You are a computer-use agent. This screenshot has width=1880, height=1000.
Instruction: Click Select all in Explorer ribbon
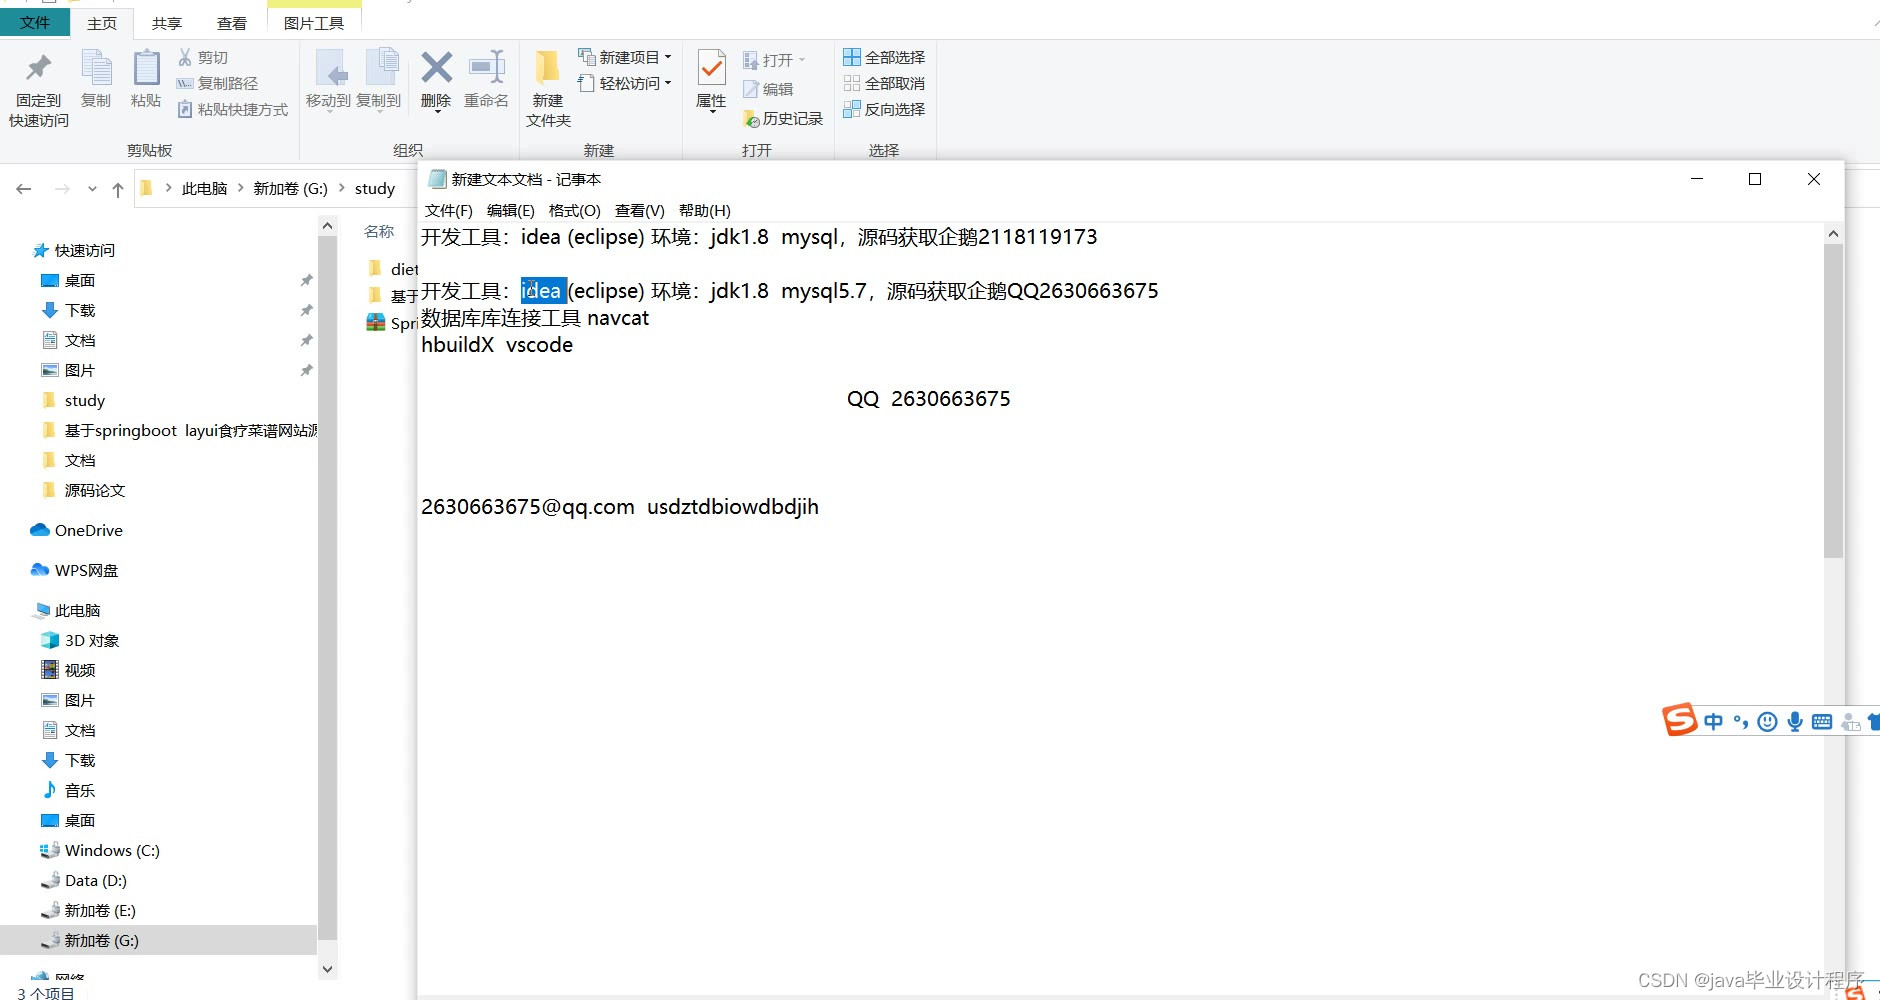click(884, 58)
